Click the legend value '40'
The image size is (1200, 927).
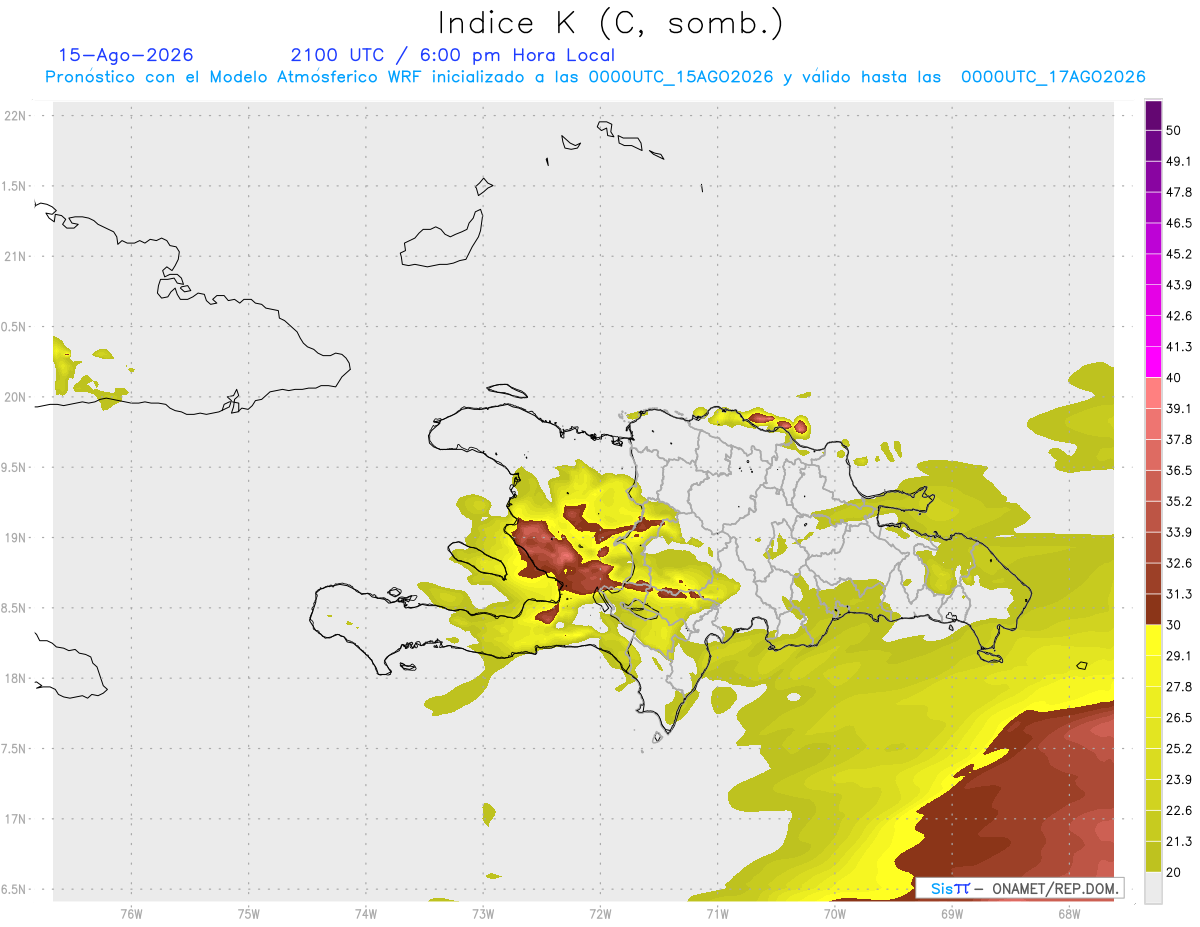click(x=1174, y=378)
